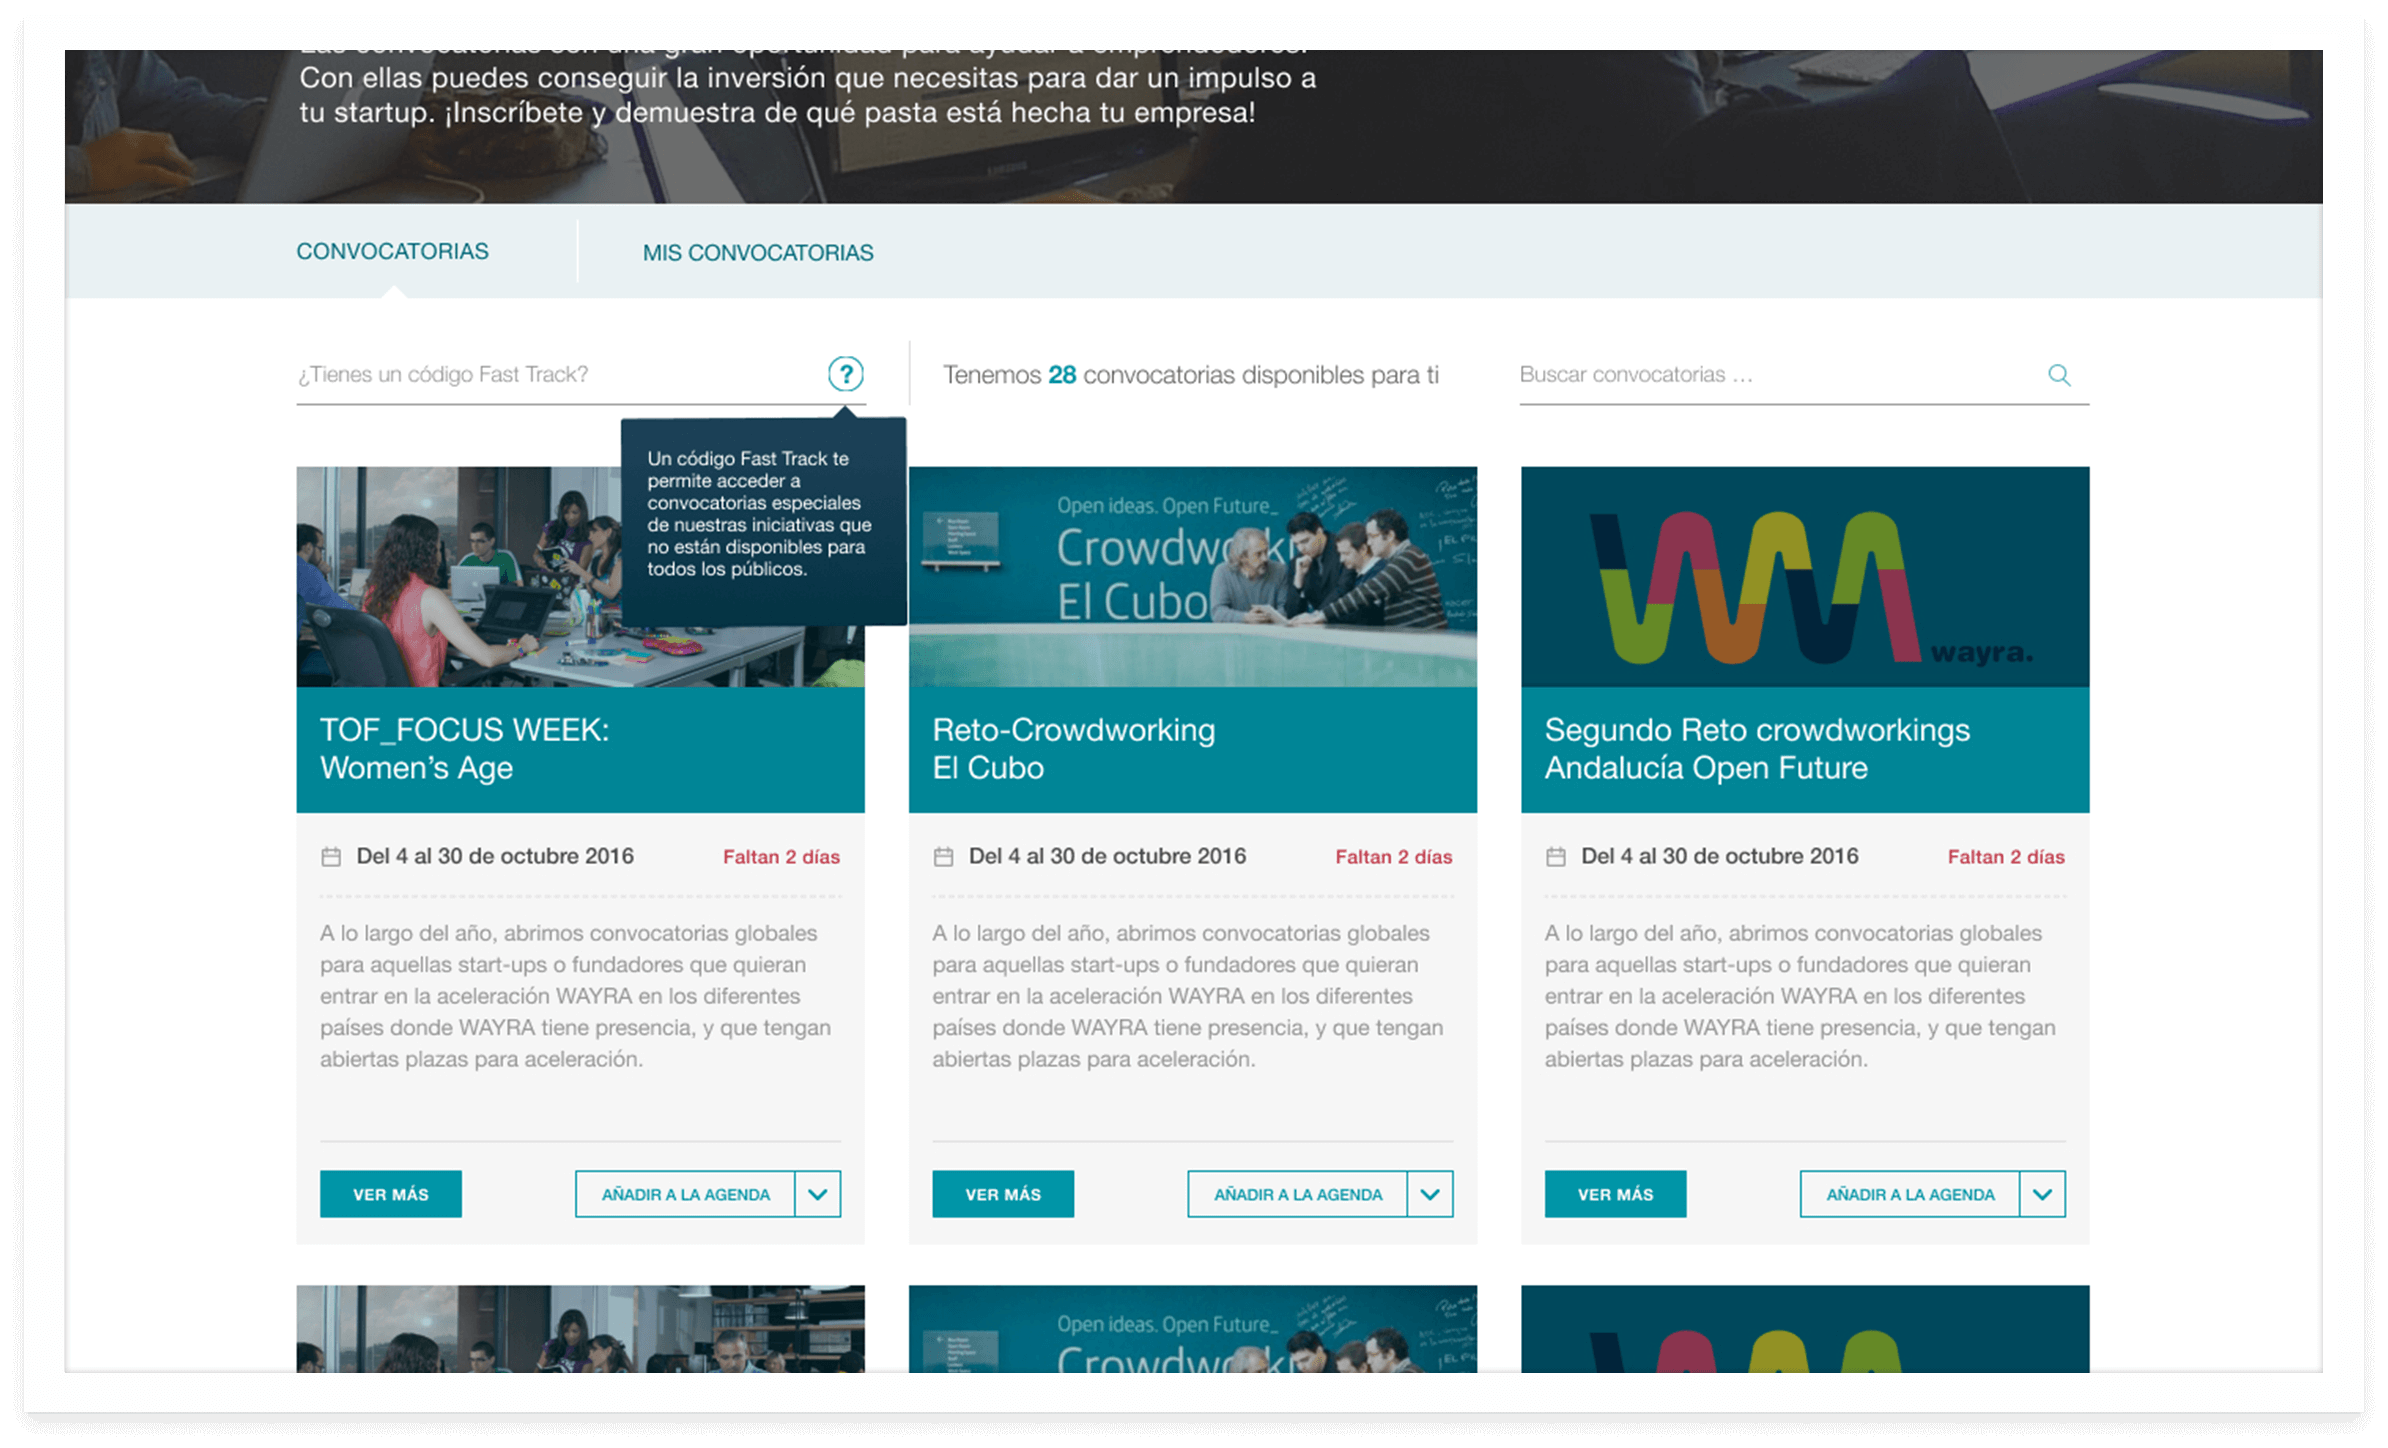Click the Fast Track help question-mark icon
2388x1448 pixels.
[x=845, y=374]
